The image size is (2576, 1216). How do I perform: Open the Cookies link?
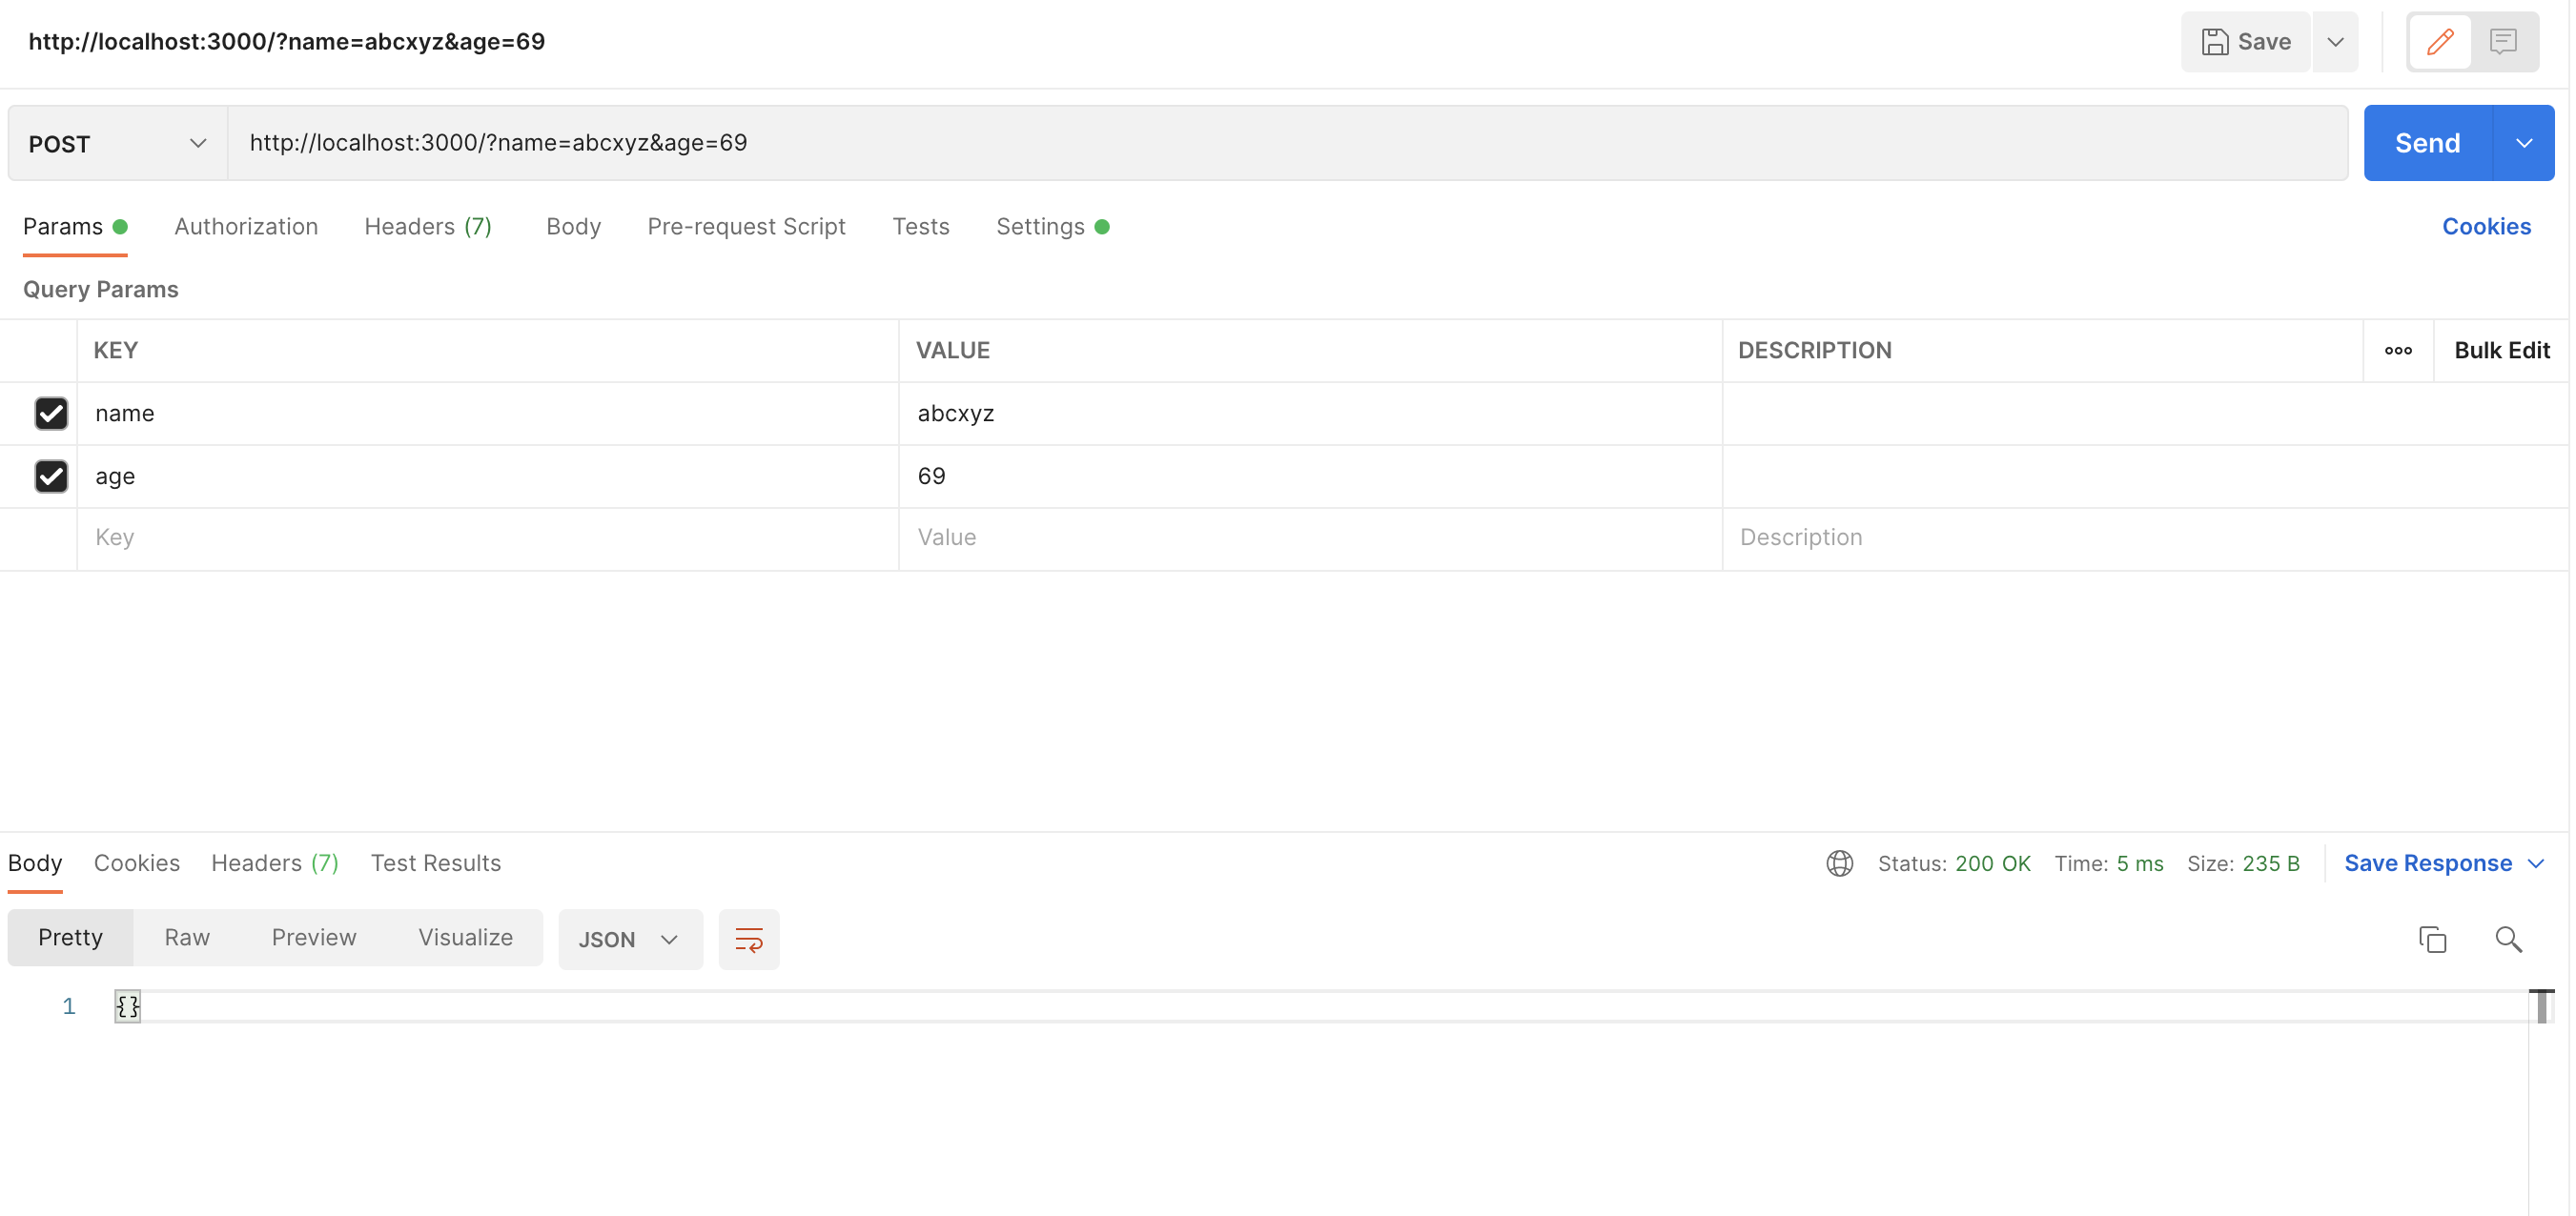[2486, 227]
